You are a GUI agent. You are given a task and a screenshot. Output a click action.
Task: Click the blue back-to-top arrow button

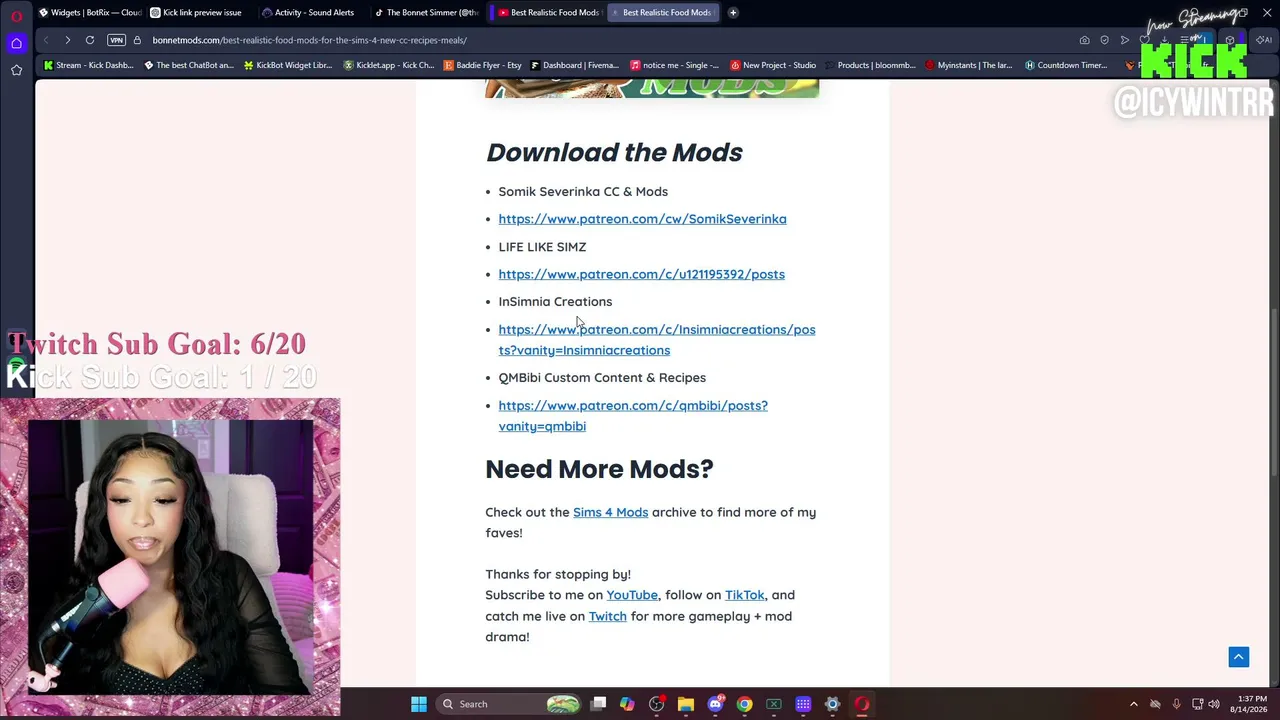click(1238, 657)
